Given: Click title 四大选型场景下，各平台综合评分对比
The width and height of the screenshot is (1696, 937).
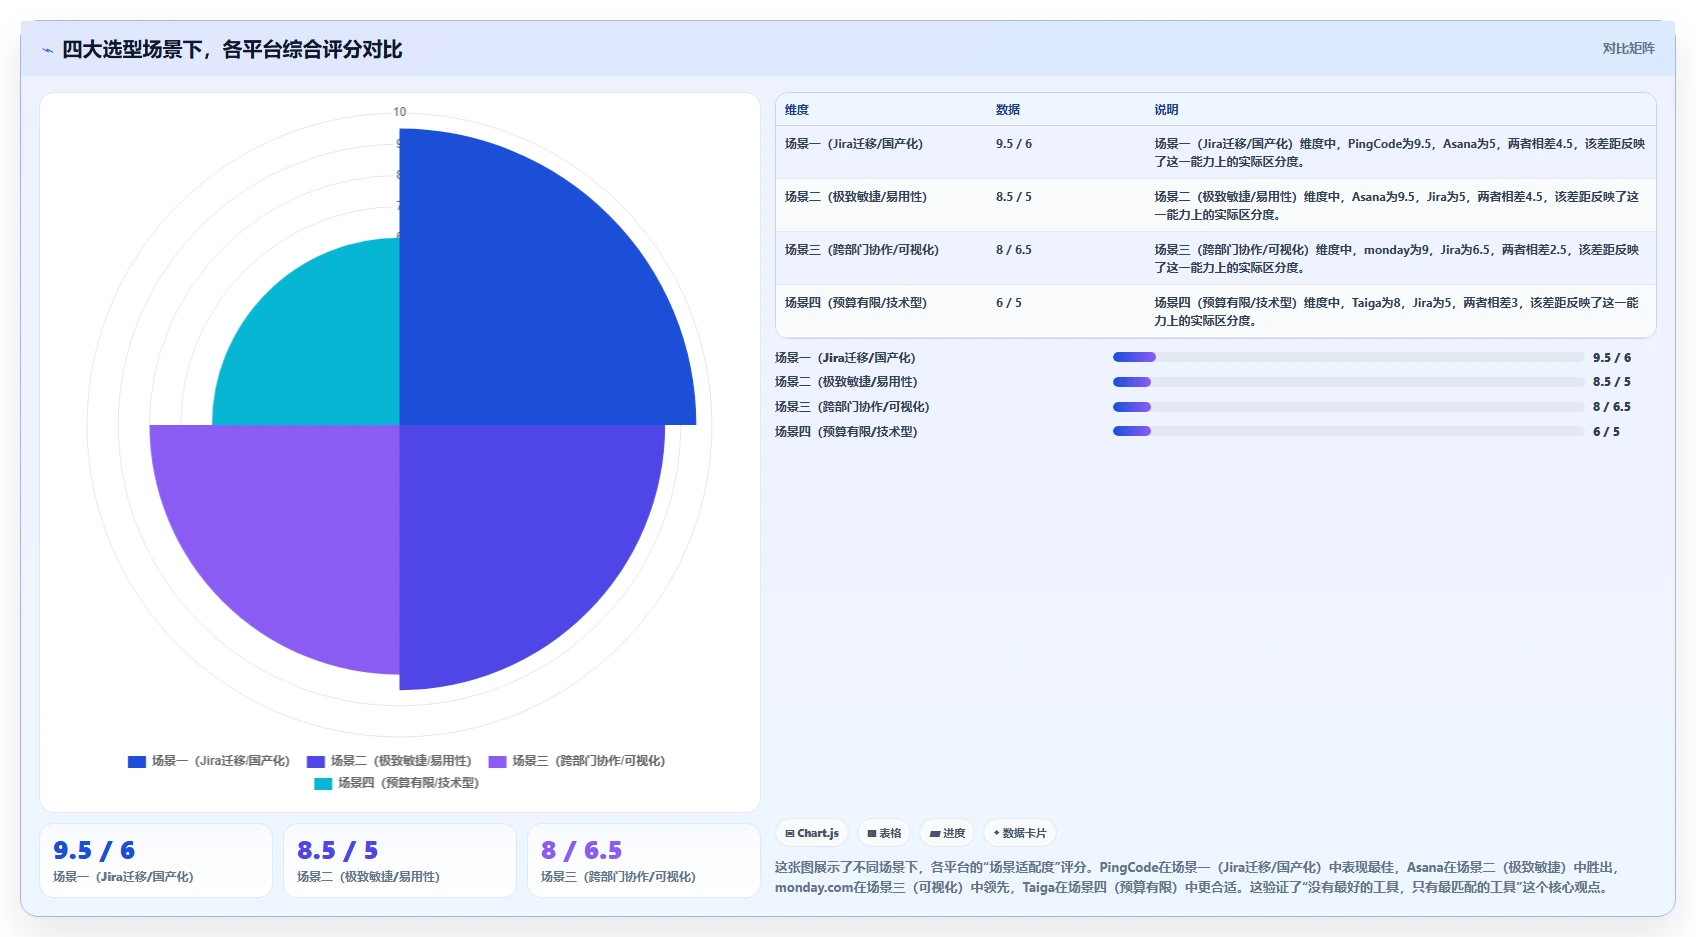Looking at the screenshot, I should pos(232,49).
